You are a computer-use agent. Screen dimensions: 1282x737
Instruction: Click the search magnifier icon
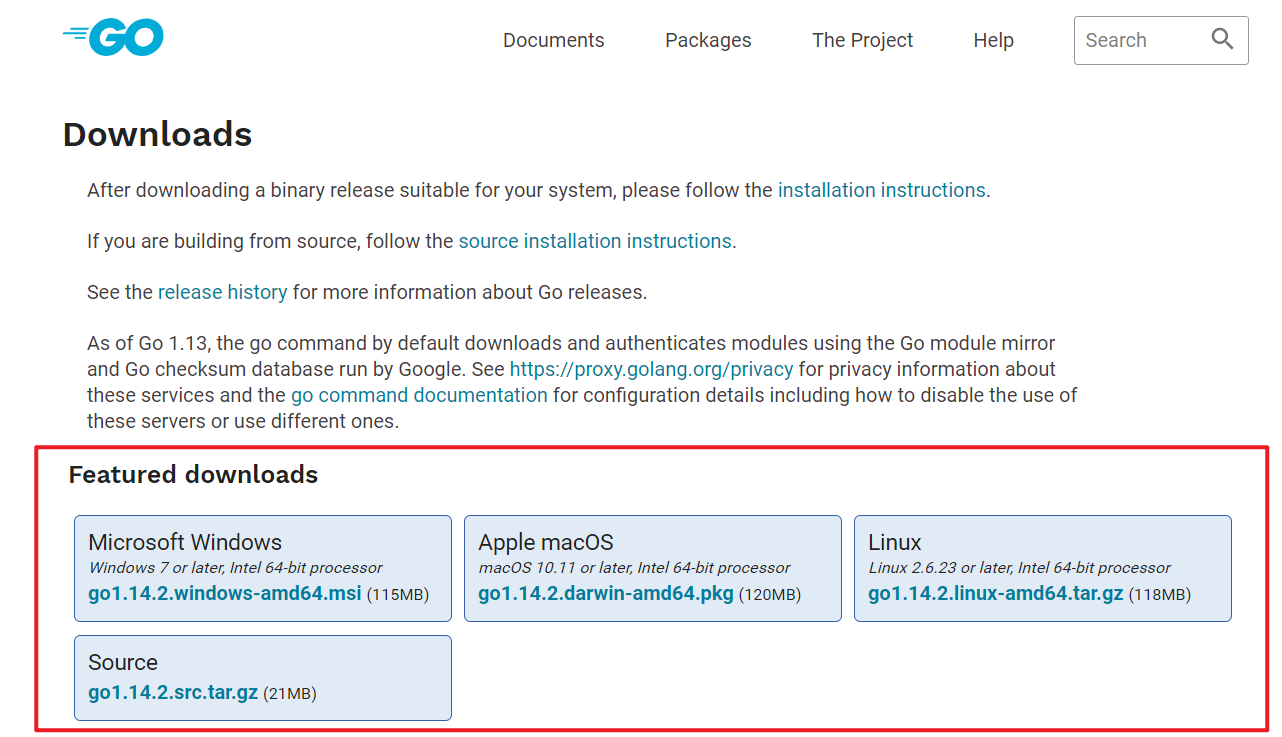pyautogui.click(x=1222, y=39)
